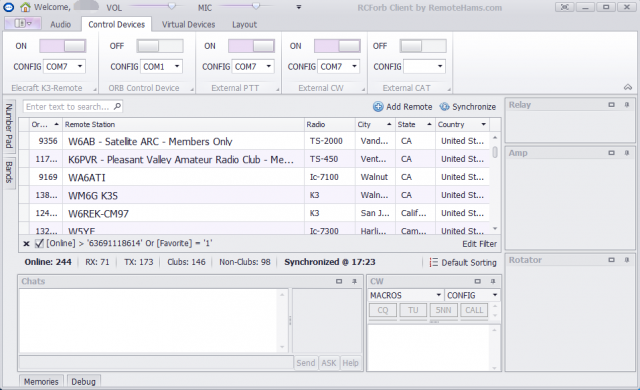
Task: Pin the CW panel
Action: coord(493,281)
